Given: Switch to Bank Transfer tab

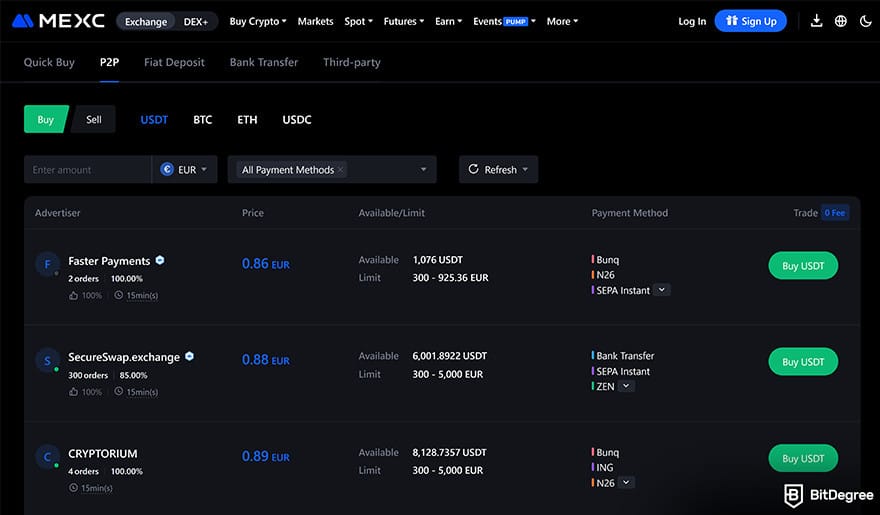Looking at the screenshot, I should tap(264, 62).
